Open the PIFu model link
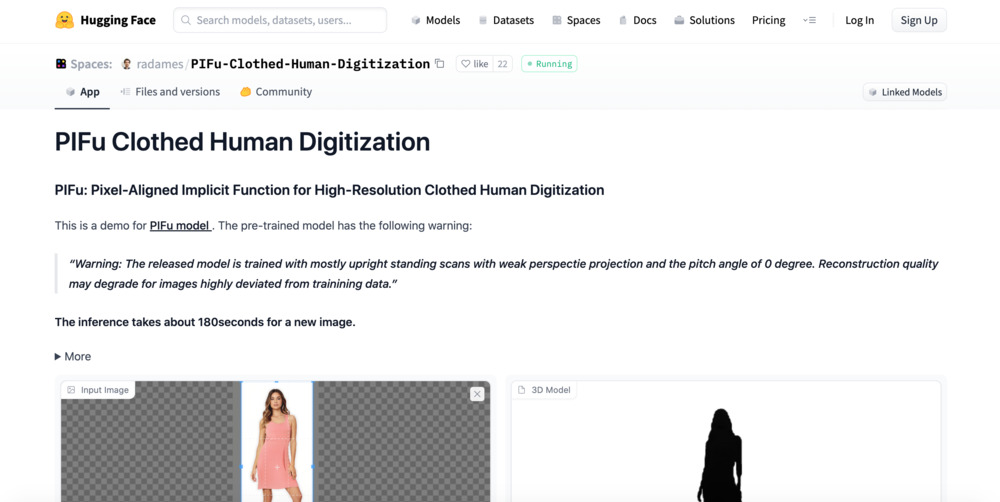 point(180,226)
